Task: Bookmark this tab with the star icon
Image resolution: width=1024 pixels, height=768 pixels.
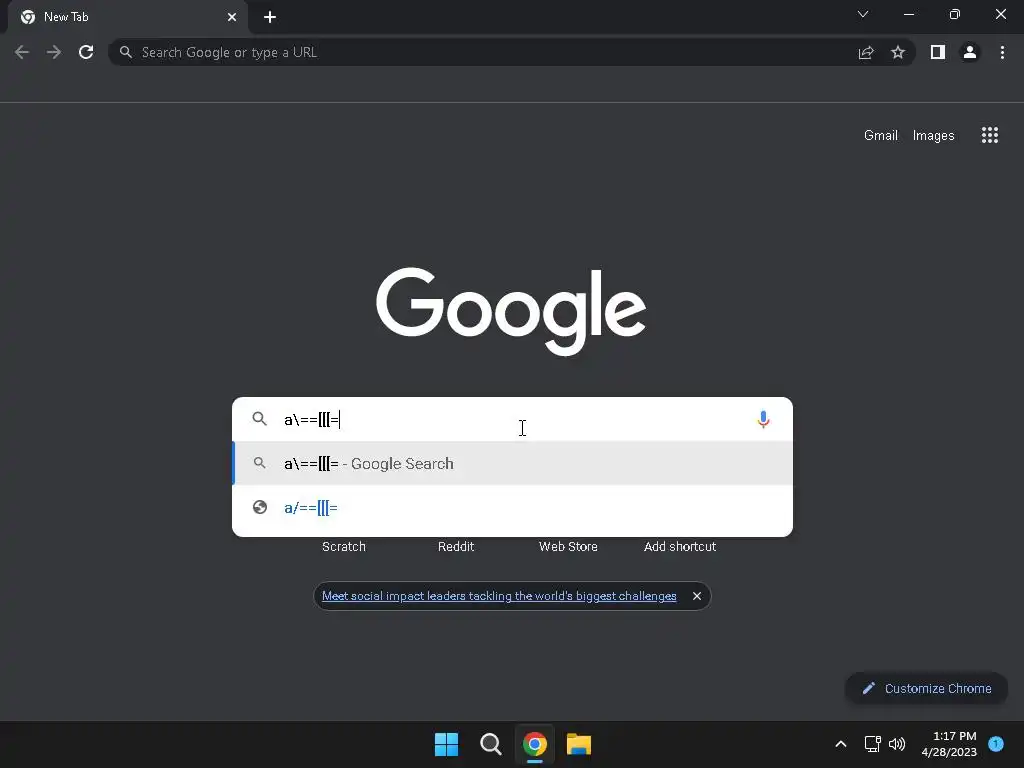Action: [x=898, y=52]
